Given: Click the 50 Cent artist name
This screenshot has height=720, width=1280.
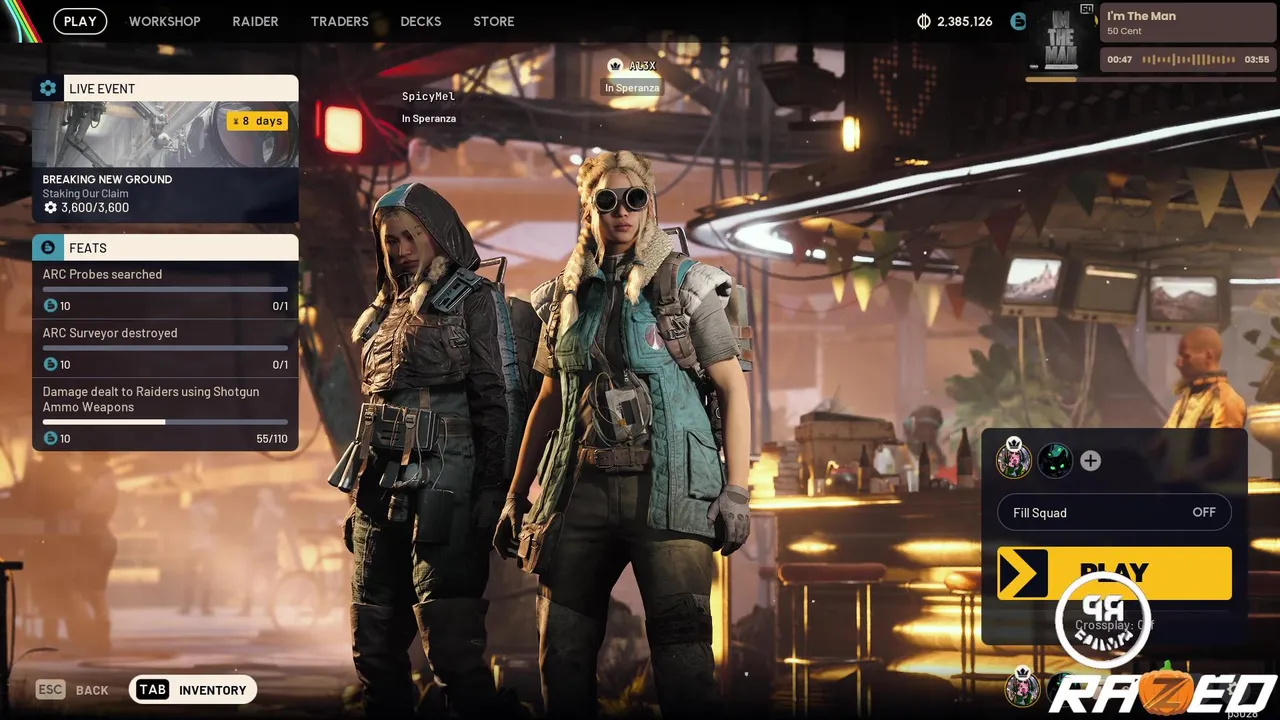Looking at the screenshot, I should point(1124,31).
